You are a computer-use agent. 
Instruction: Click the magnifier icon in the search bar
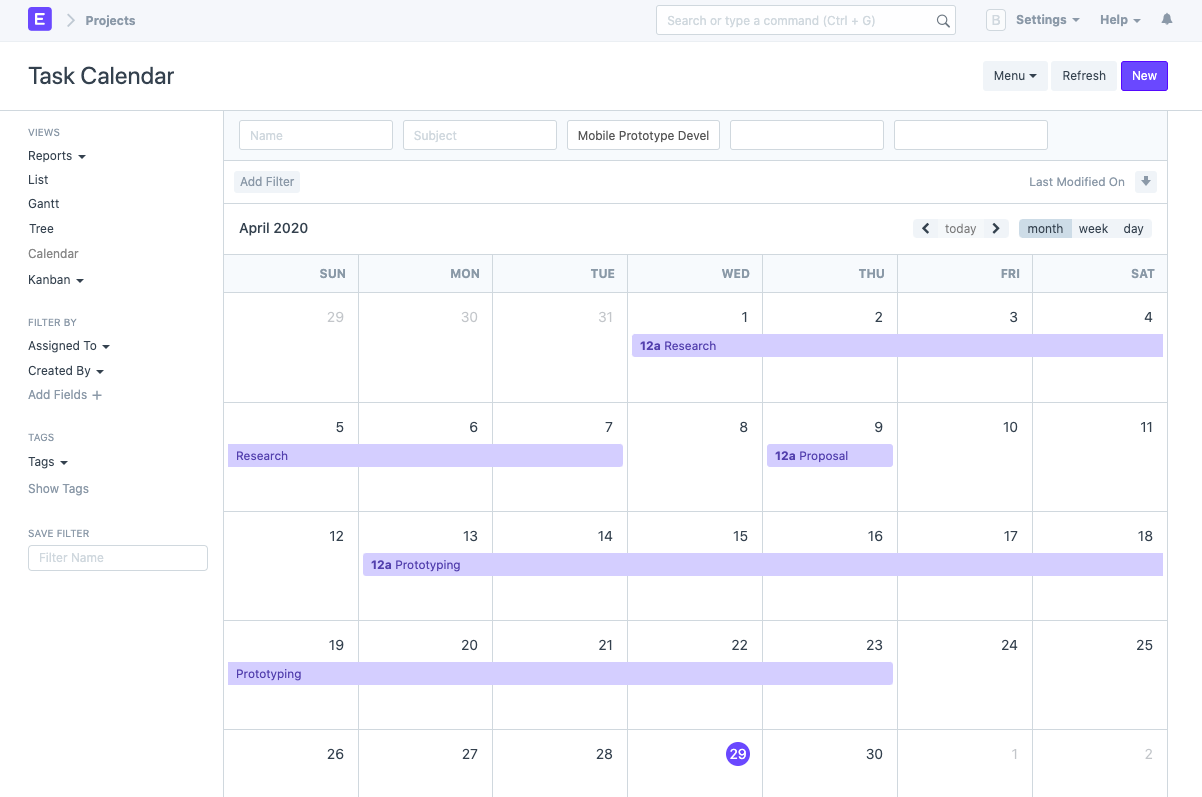click(x=942, y=20)
